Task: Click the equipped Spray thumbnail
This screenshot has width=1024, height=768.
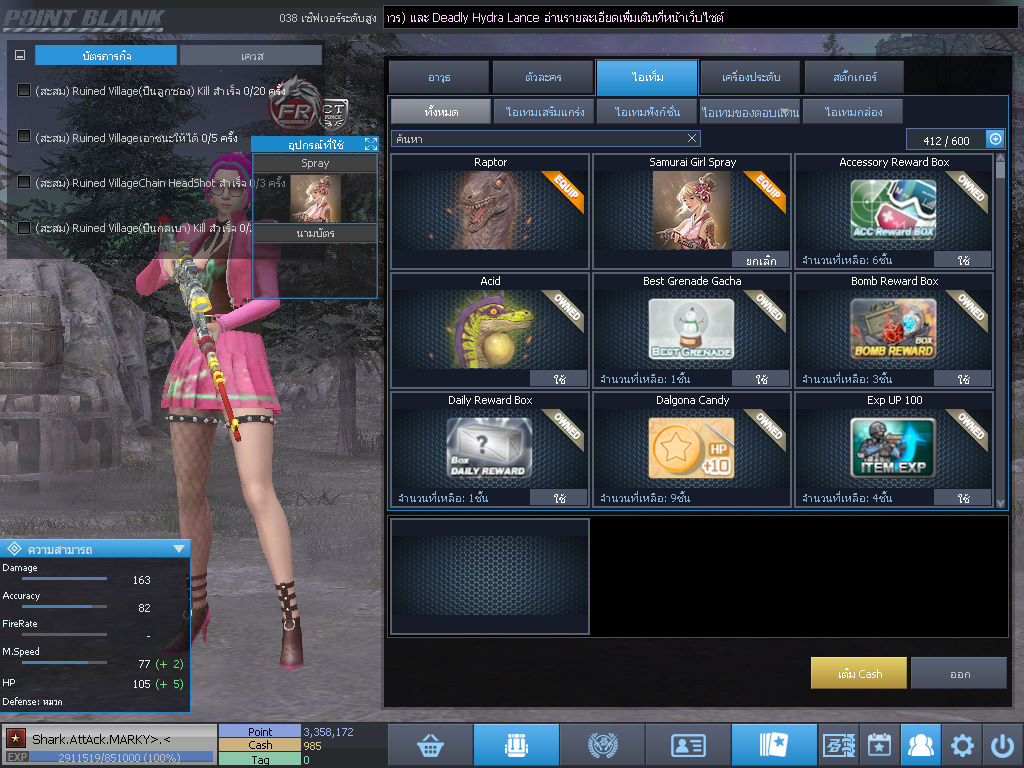Action: [x=315, y=198]
